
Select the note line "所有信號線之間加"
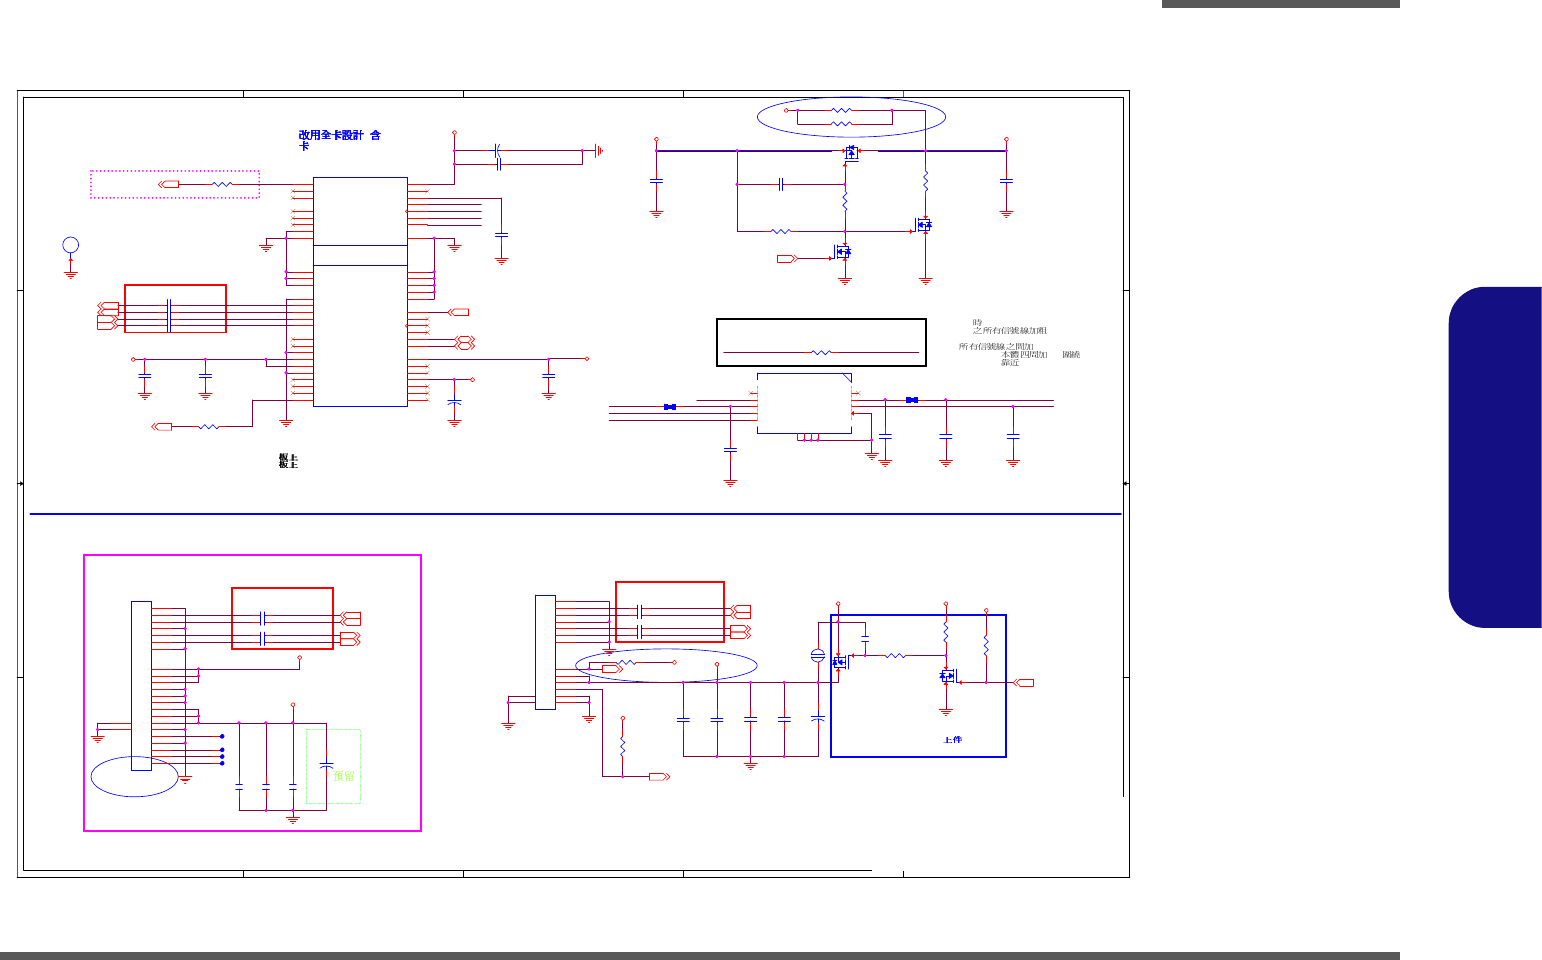(x=996, y=347)
